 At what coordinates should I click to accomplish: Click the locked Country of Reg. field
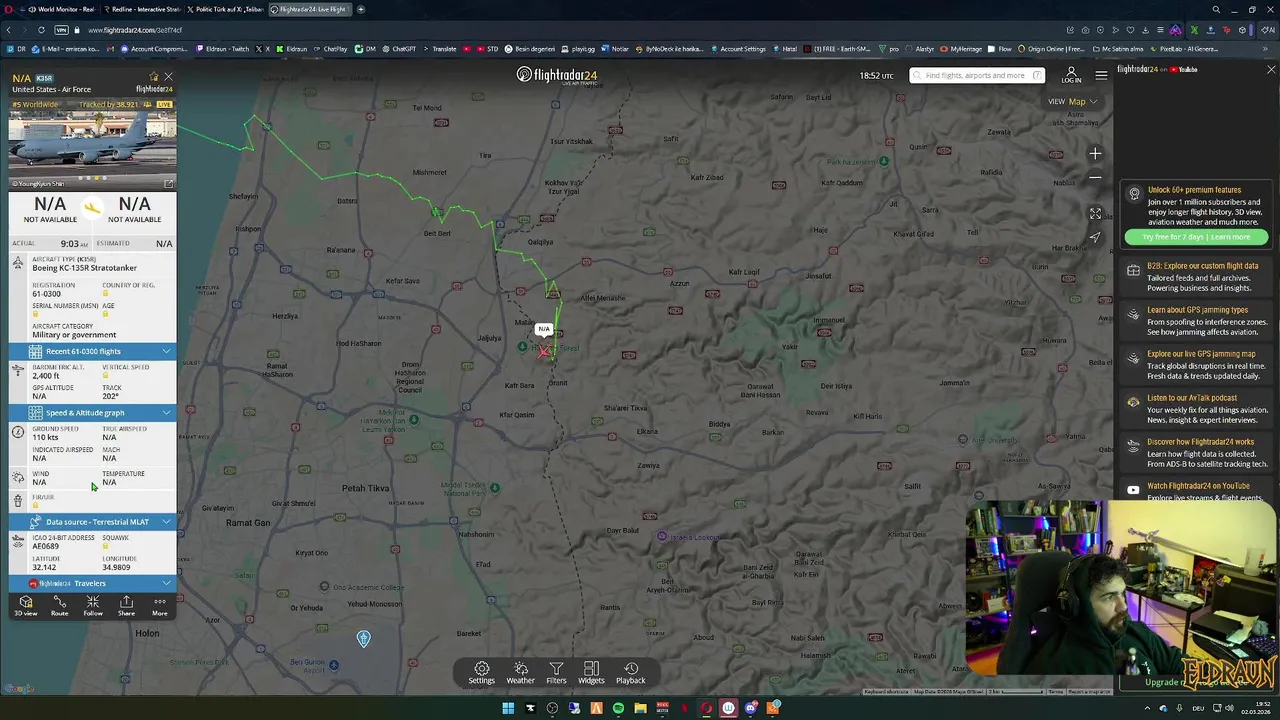128,289
